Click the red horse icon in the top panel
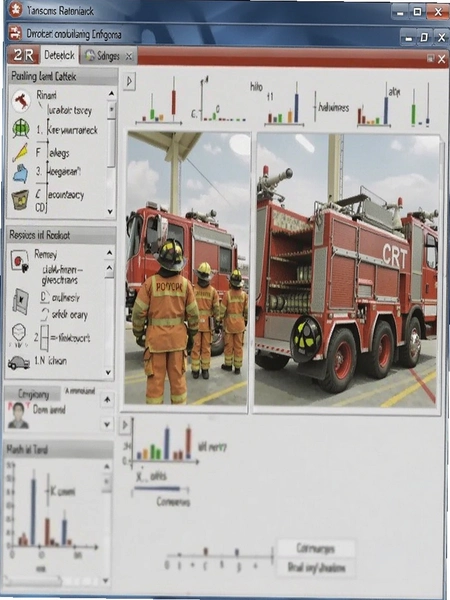 21,101
